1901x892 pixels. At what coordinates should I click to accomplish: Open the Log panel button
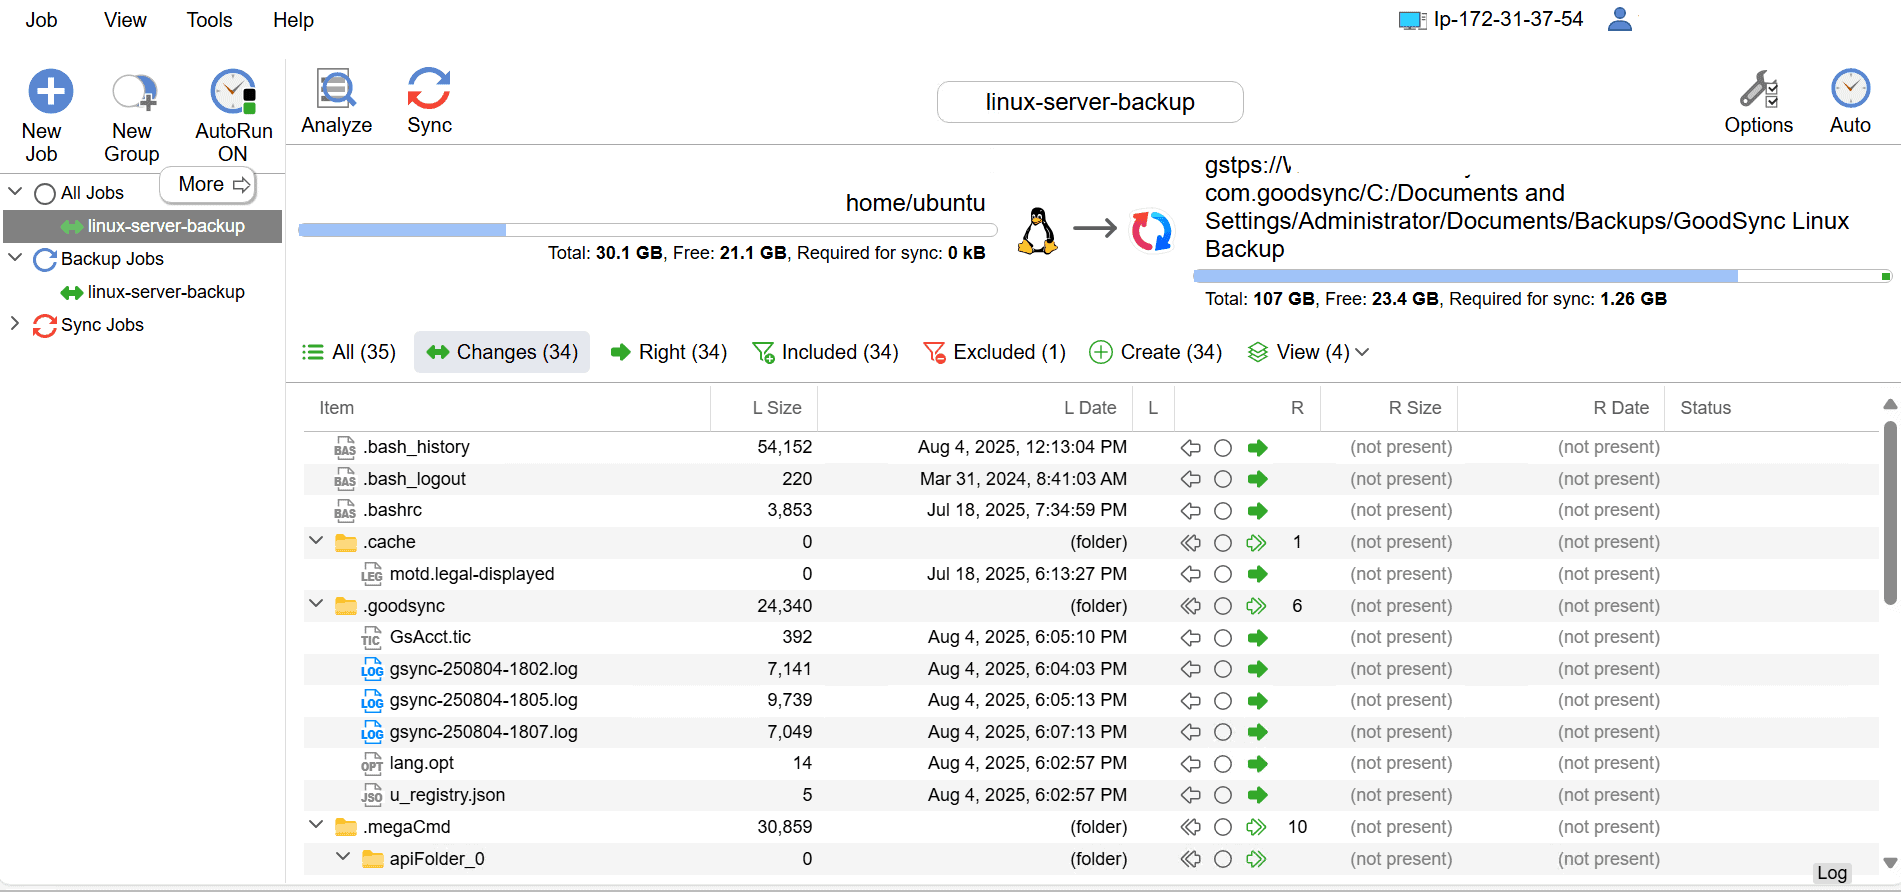click(1832, 873)
